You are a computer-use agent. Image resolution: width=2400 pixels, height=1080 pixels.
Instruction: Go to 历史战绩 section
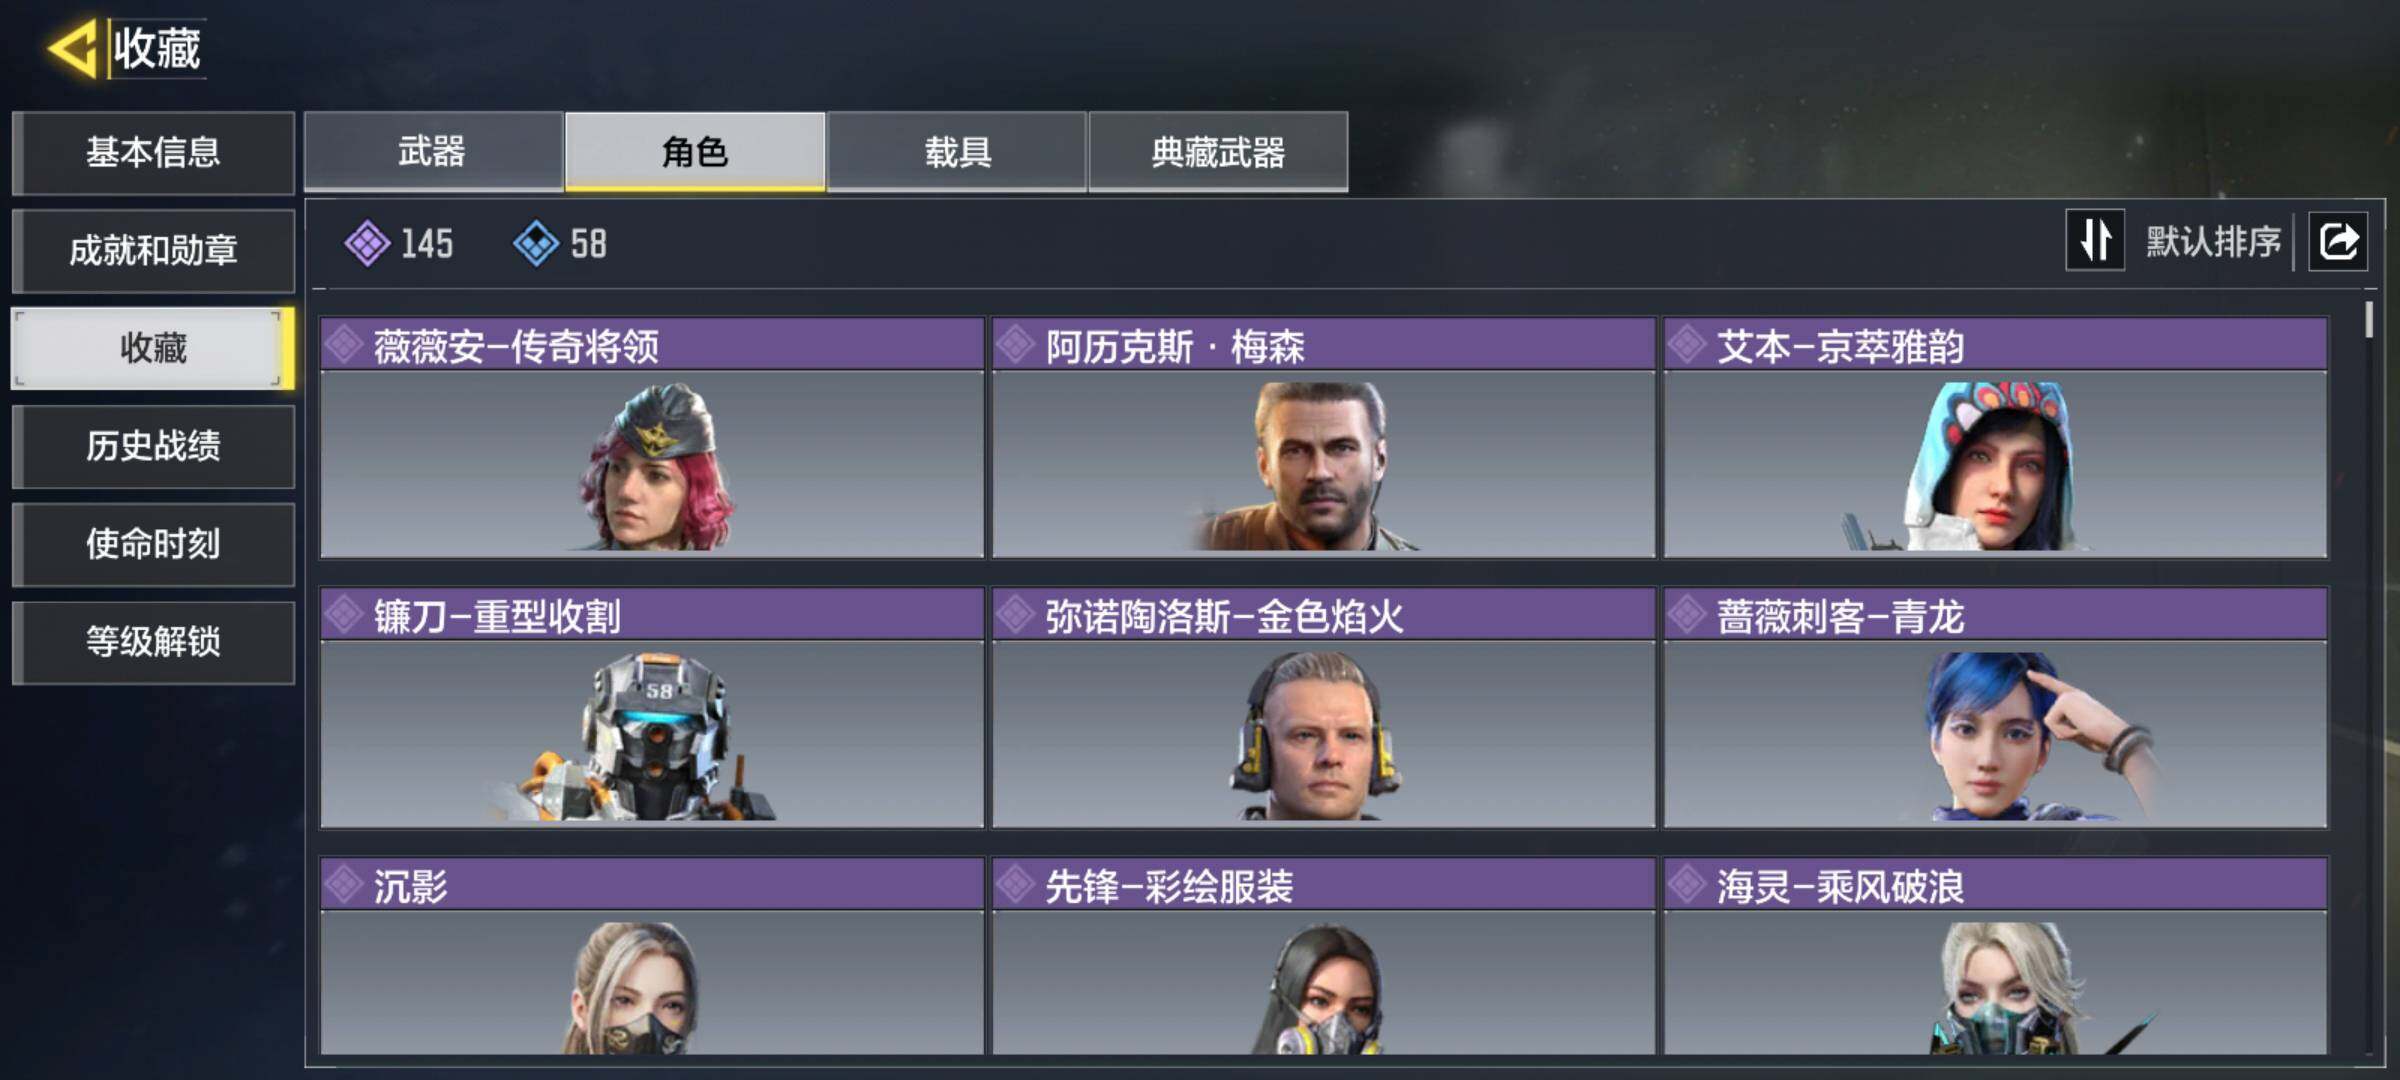[x=153, y=446]
